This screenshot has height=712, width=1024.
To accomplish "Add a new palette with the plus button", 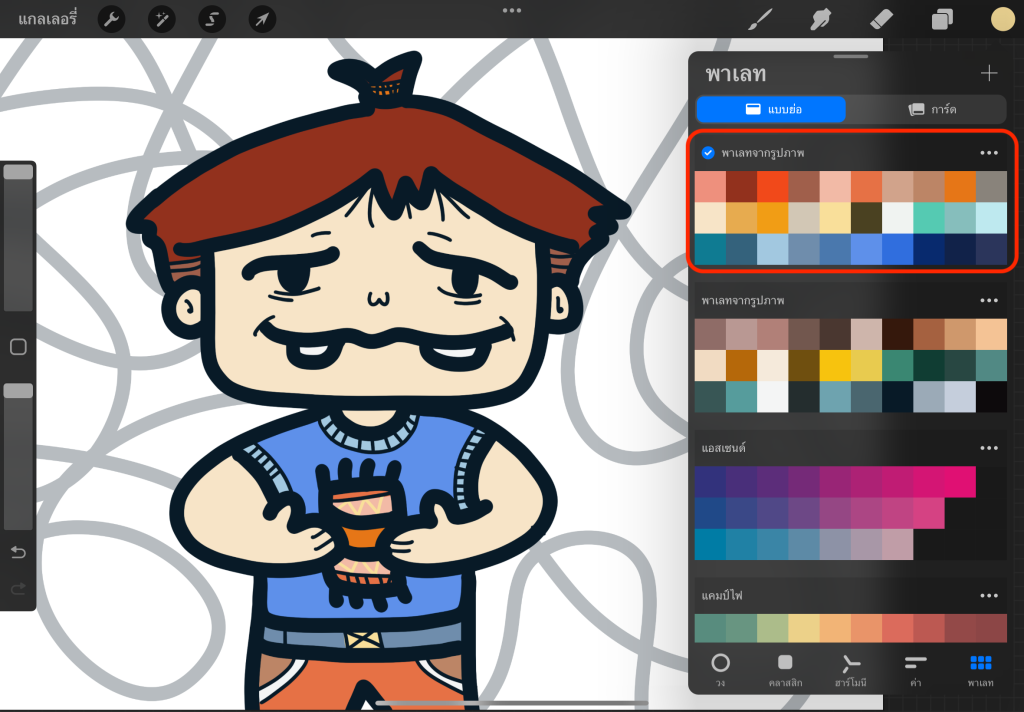I will (989, 73).
